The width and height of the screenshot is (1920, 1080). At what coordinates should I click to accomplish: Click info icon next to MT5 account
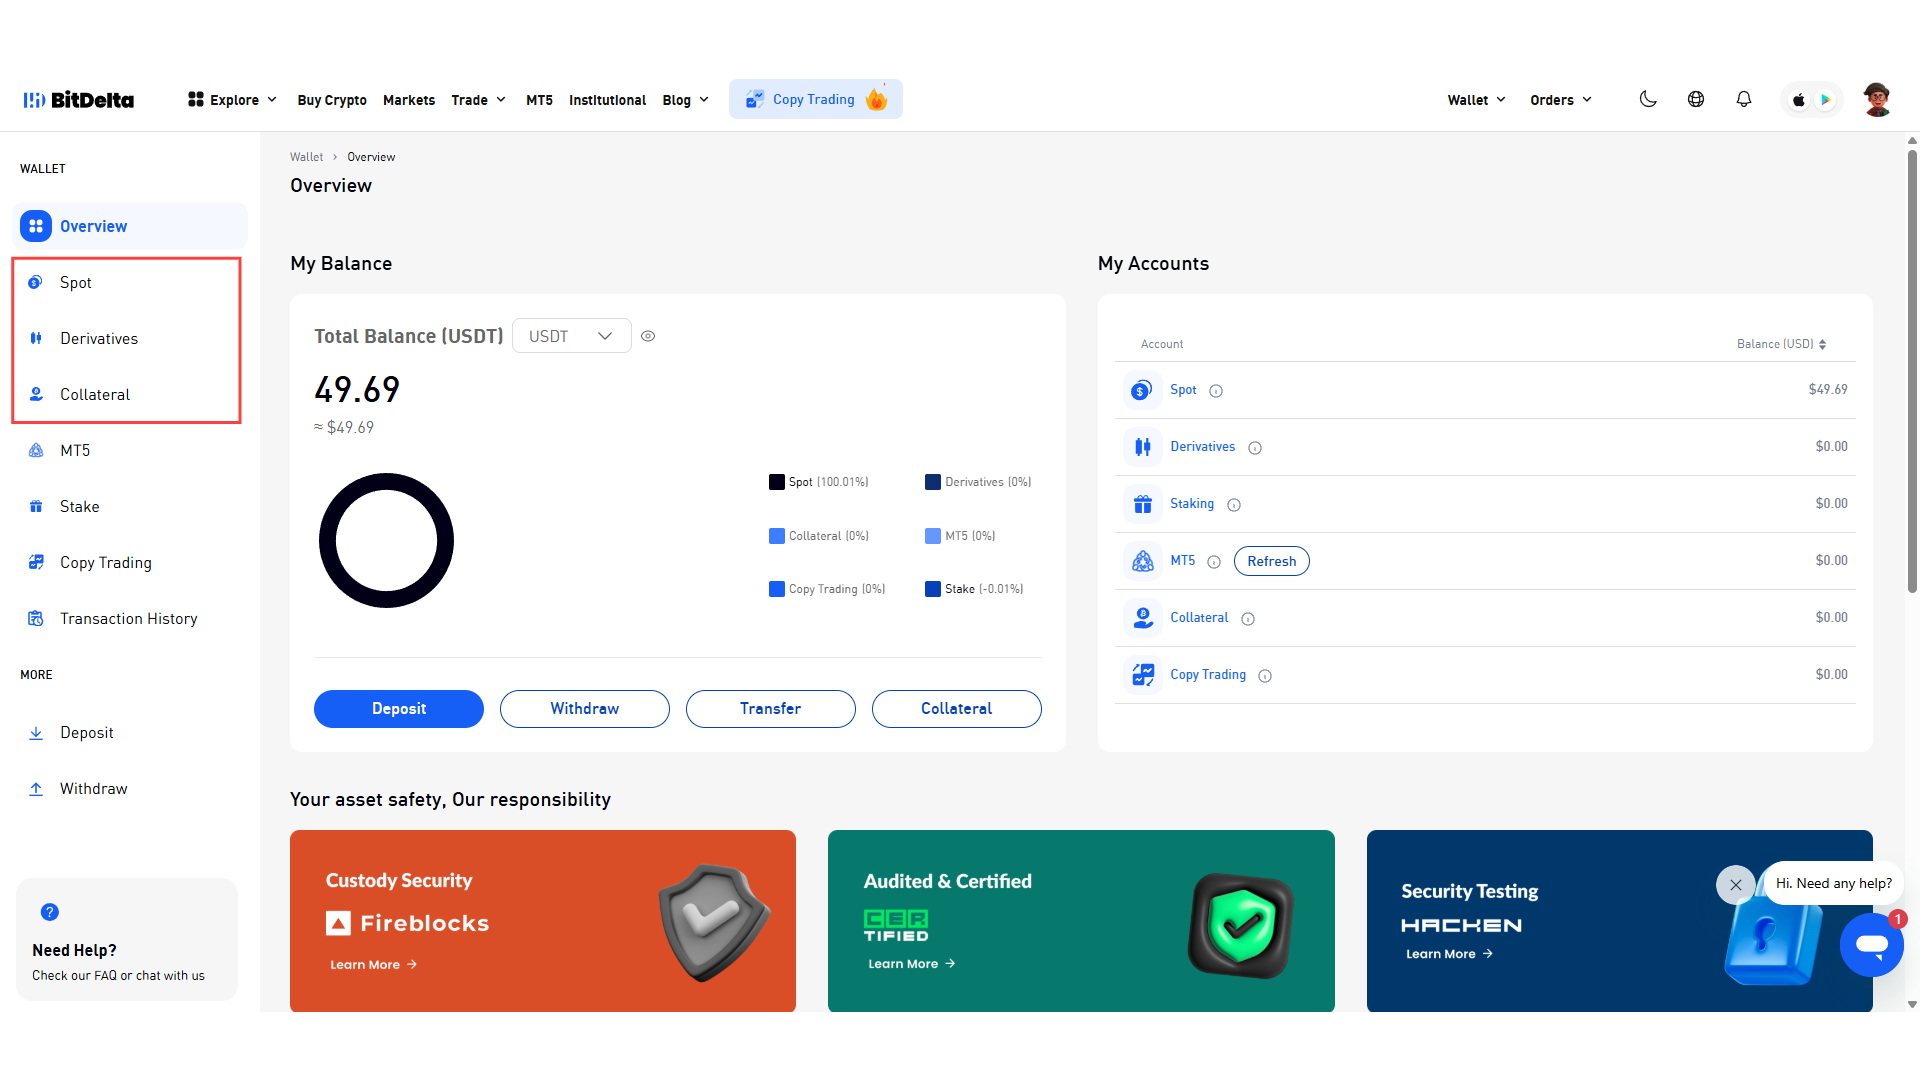point(1214,562)
